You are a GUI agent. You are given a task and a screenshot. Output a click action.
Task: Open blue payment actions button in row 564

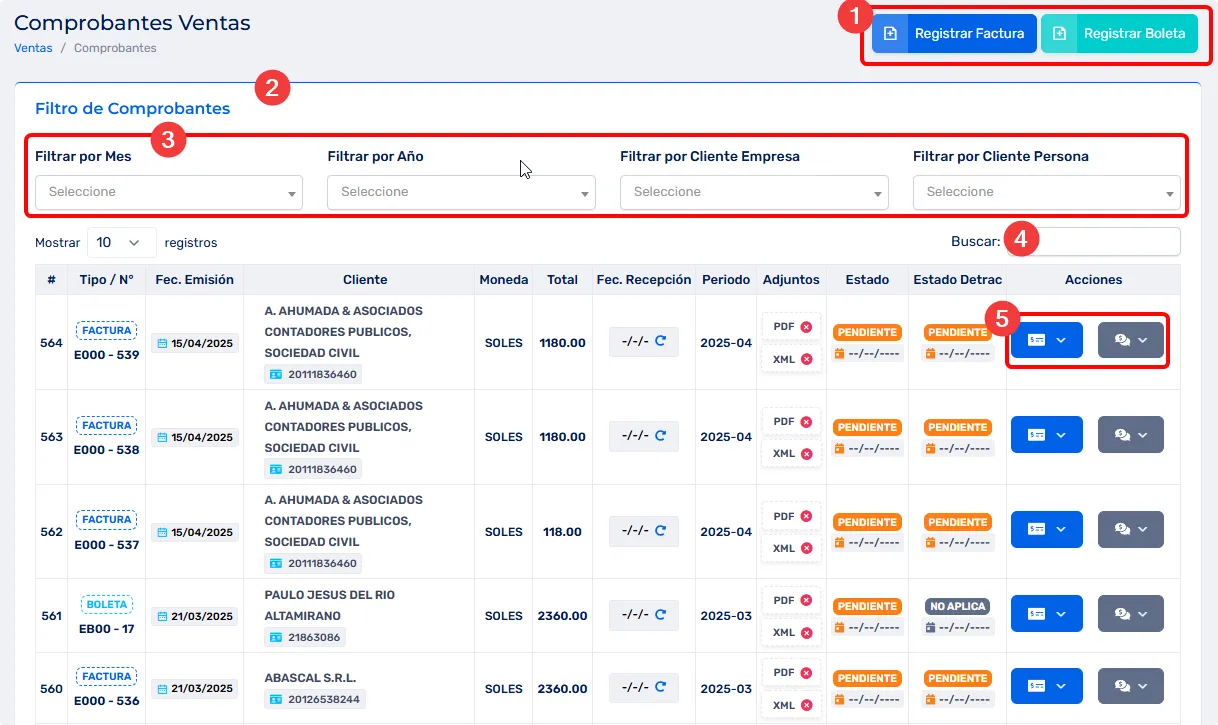pyautogui.click(x=1046, y=341)
